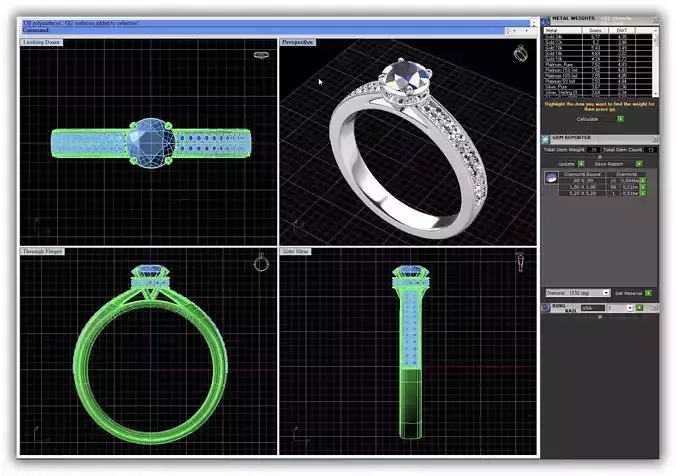The height and width of the screenshot is (476, 676).
Task: Click the DWT column header
Action: (622, 31)
